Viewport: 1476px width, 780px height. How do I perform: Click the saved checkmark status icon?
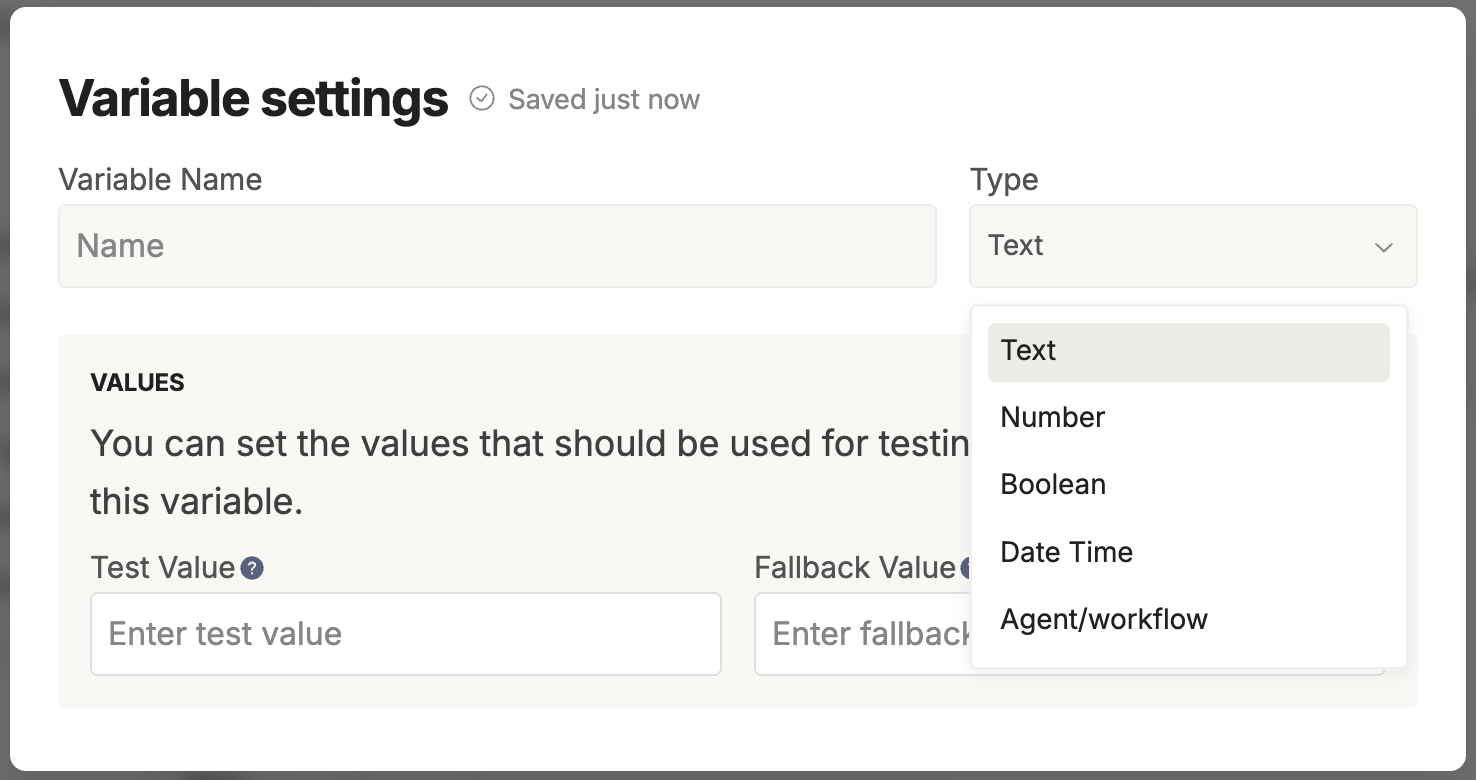(x=482, y=98)
